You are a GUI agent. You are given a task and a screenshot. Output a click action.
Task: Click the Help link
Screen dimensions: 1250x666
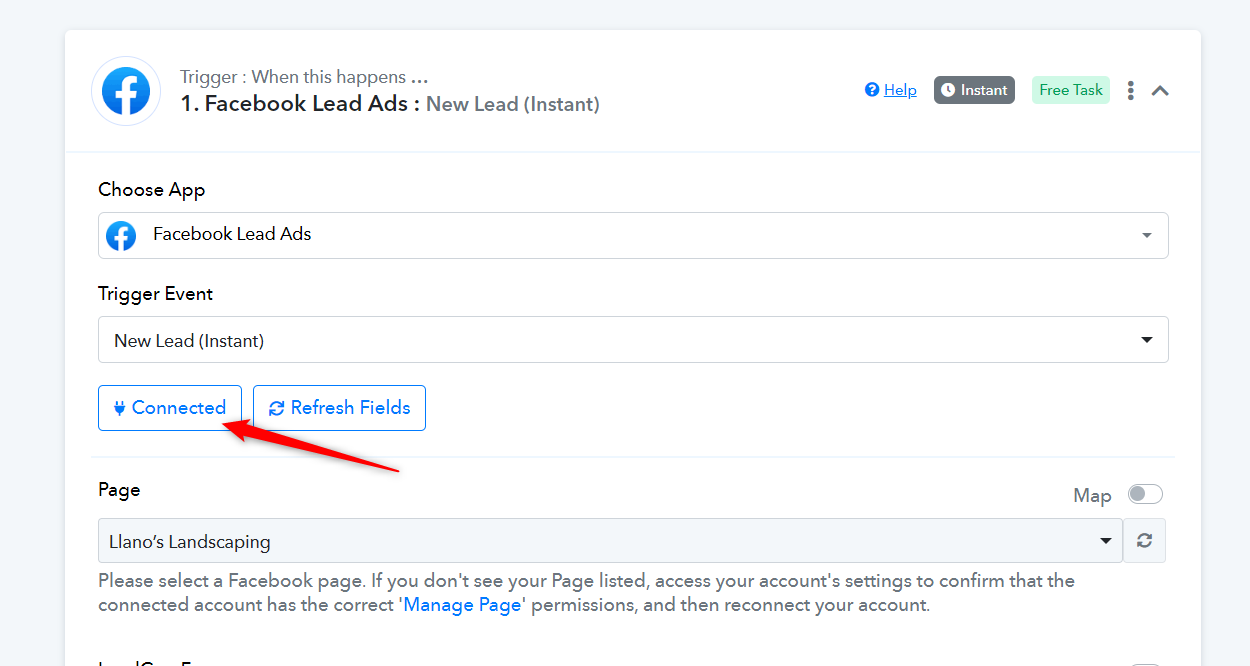click(900, 90)
